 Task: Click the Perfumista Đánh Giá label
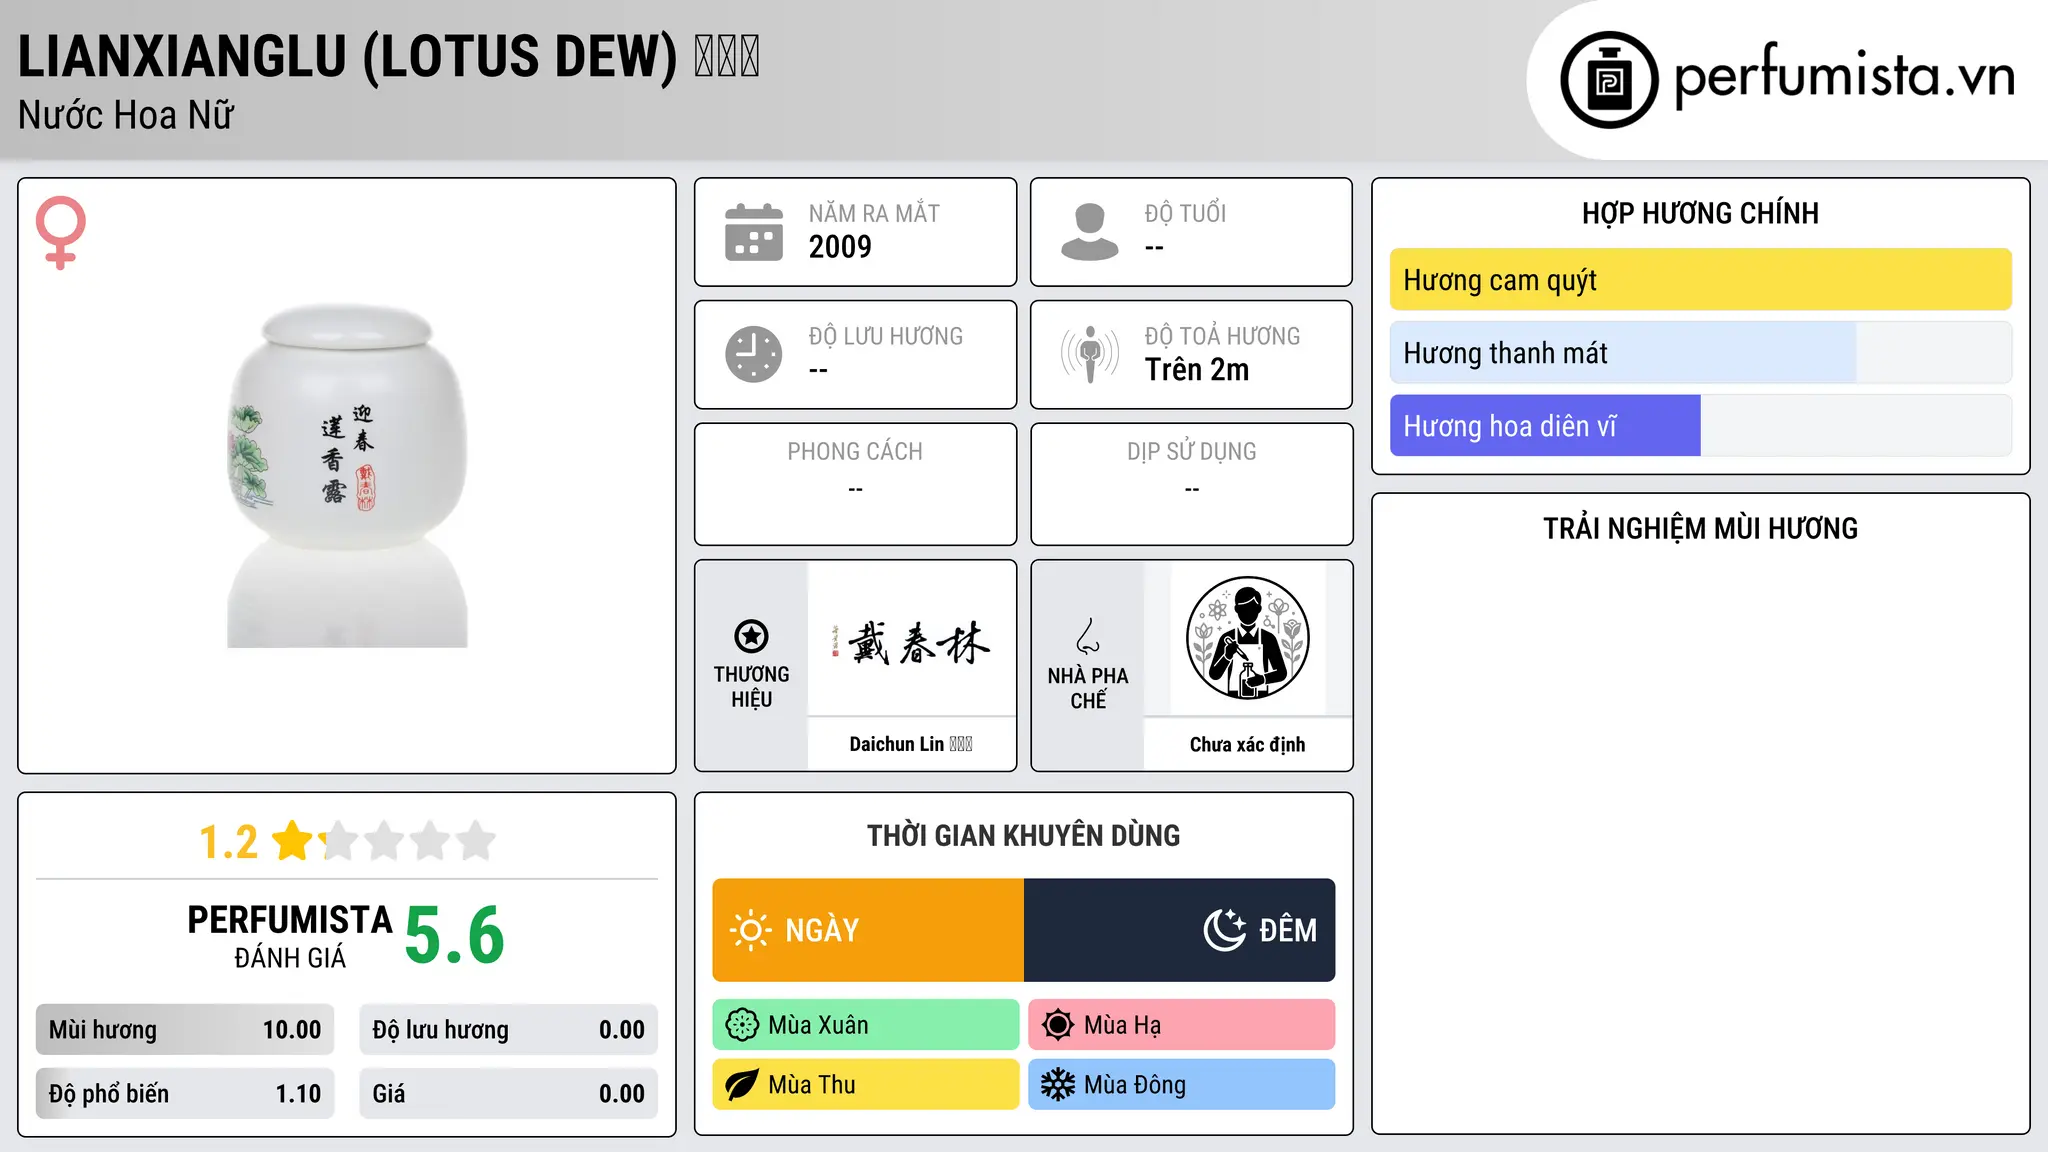[x=290, y=937]
